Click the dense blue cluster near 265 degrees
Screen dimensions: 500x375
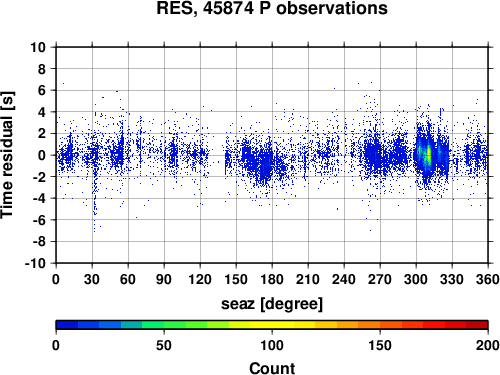pyautogui.click(x=373, y=155)
